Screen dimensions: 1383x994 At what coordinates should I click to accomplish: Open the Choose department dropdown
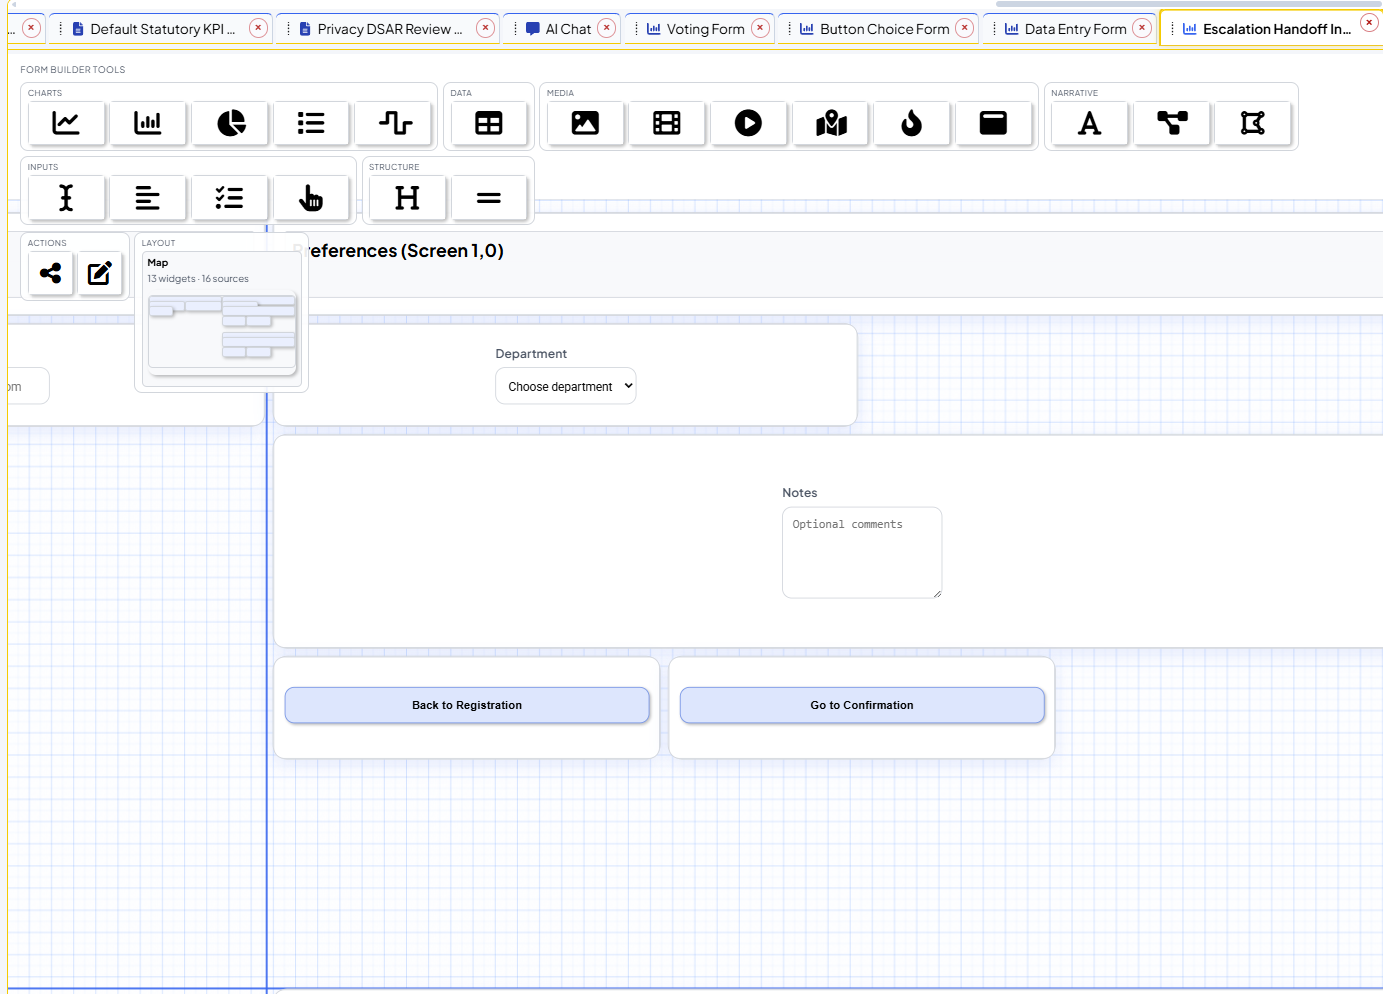565,385
